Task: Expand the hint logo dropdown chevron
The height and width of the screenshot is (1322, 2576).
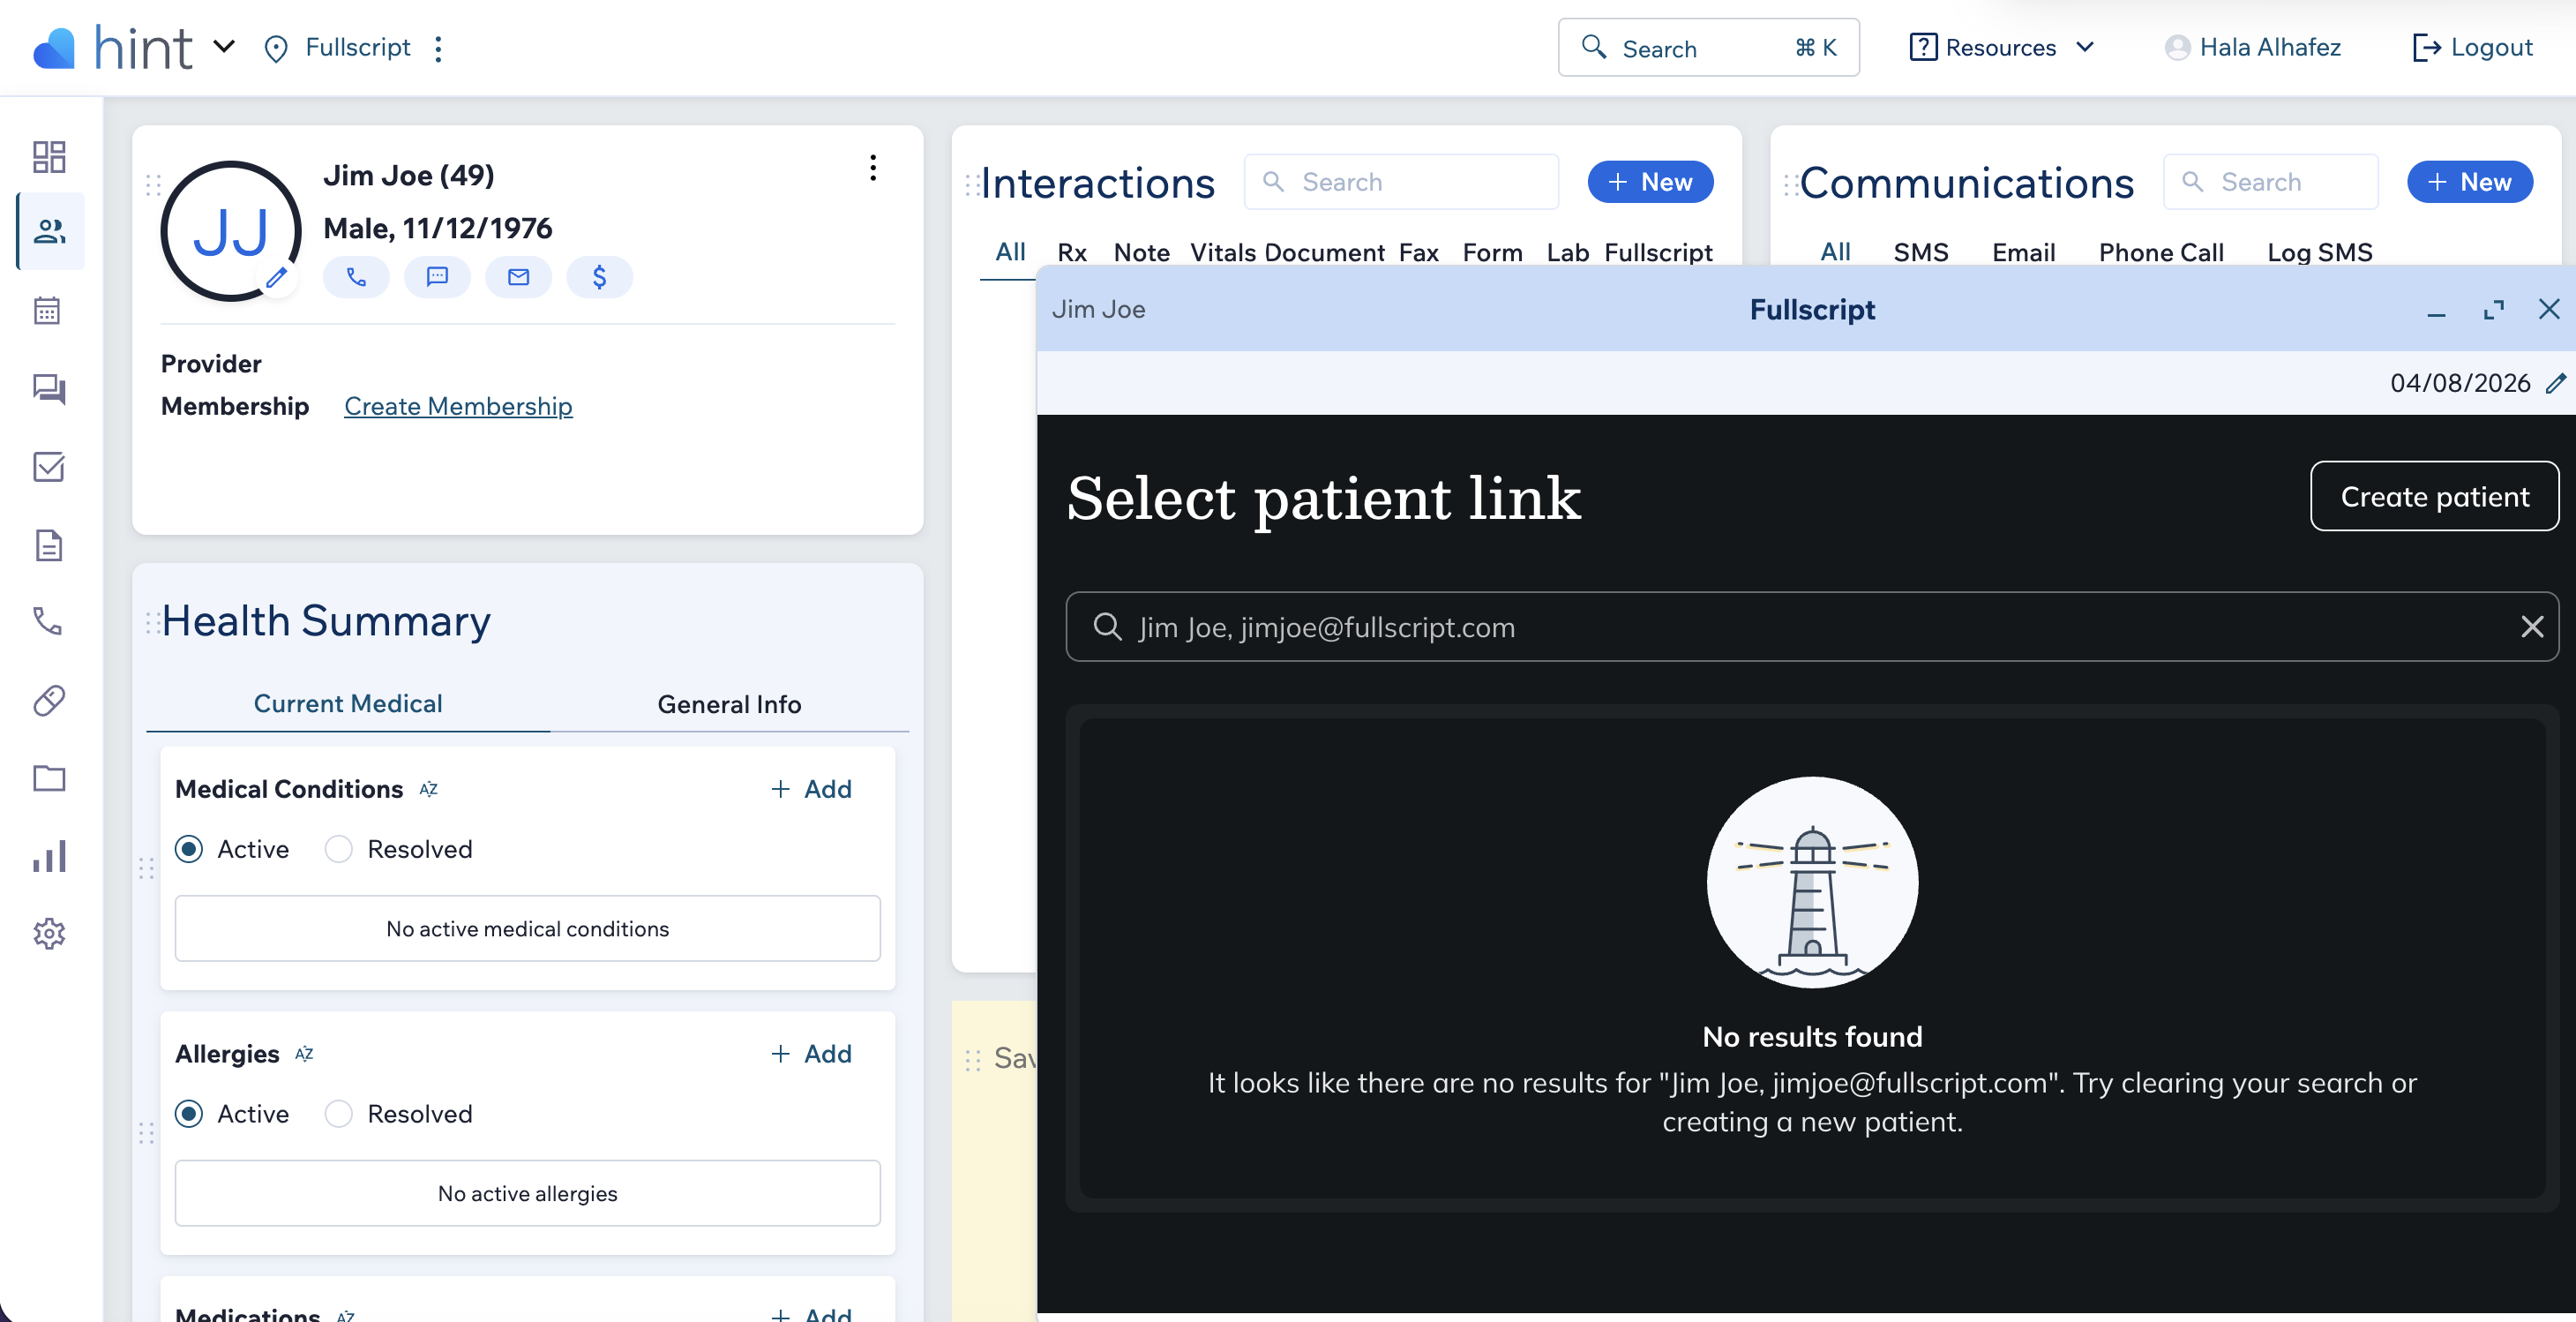Action: (x=224, y=47)
